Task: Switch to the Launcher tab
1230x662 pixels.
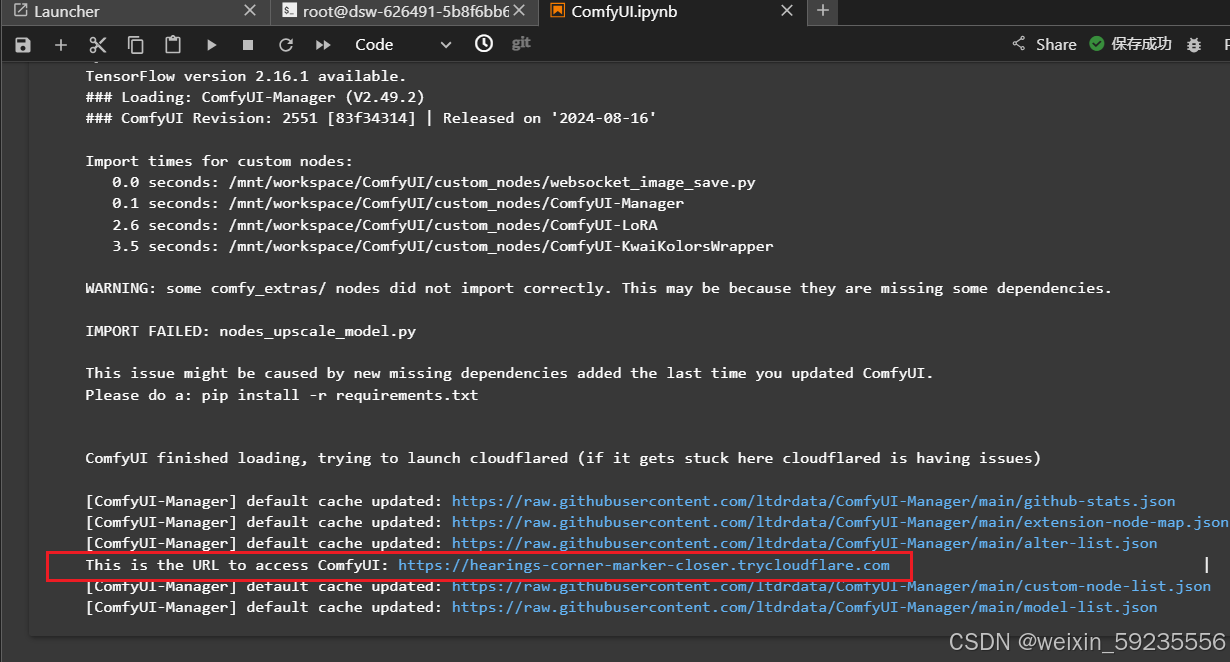Action: click(x=135, y=12)
